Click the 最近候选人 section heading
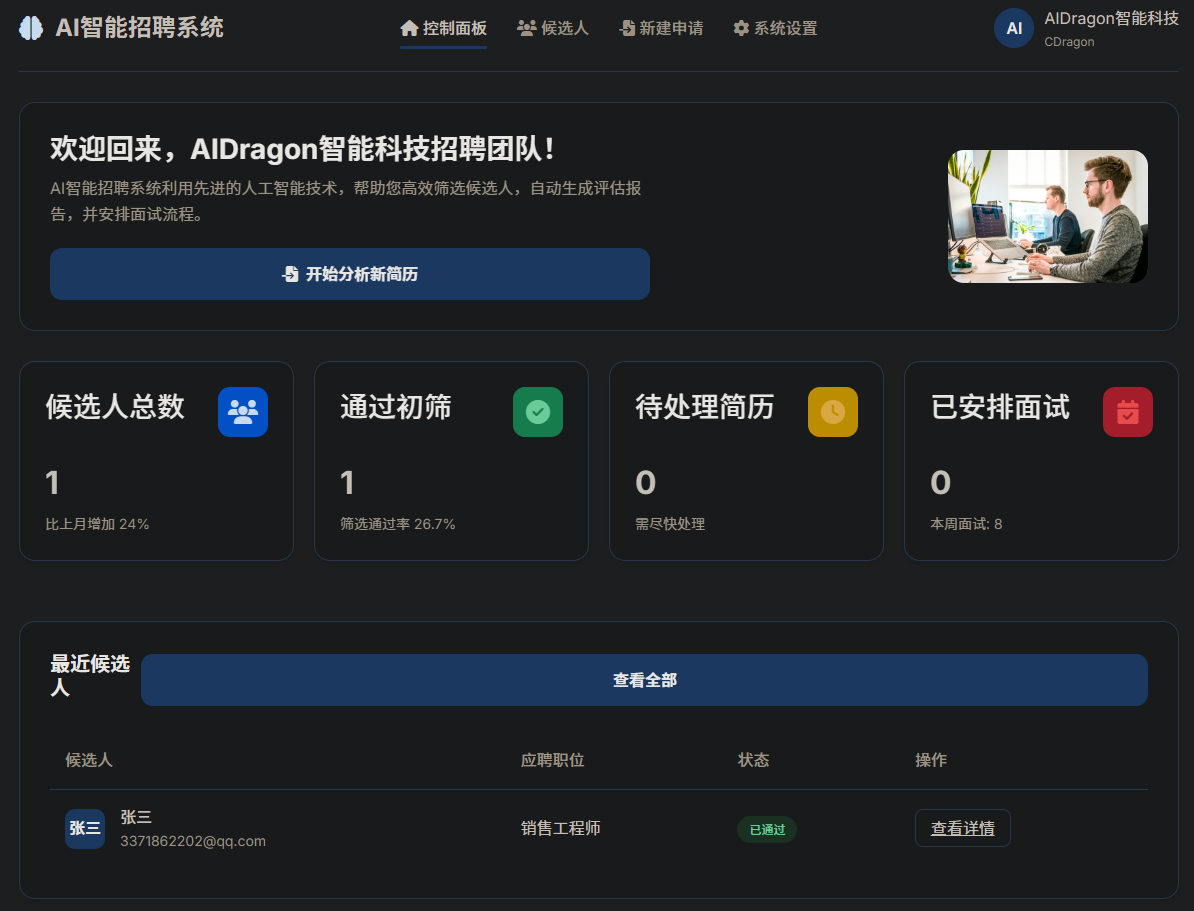The image size is (1194, 911). pos(90,676)
